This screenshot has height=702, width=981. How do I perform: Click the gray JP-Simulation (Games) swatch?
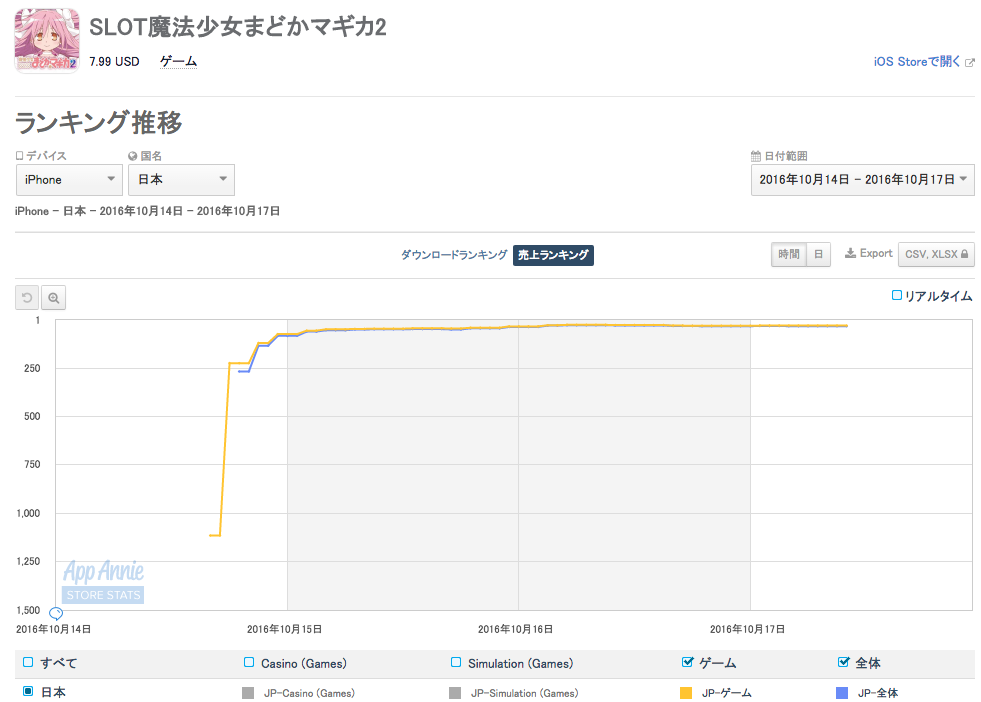[x=455, y=693]
